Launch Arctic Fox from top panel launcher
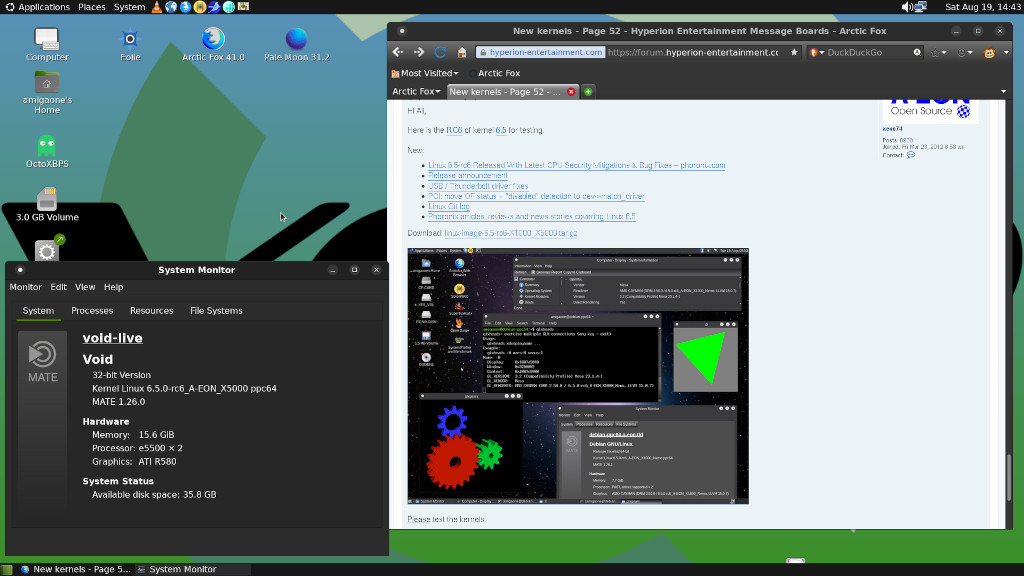The image size is (1024, 576). coord(185,7)
